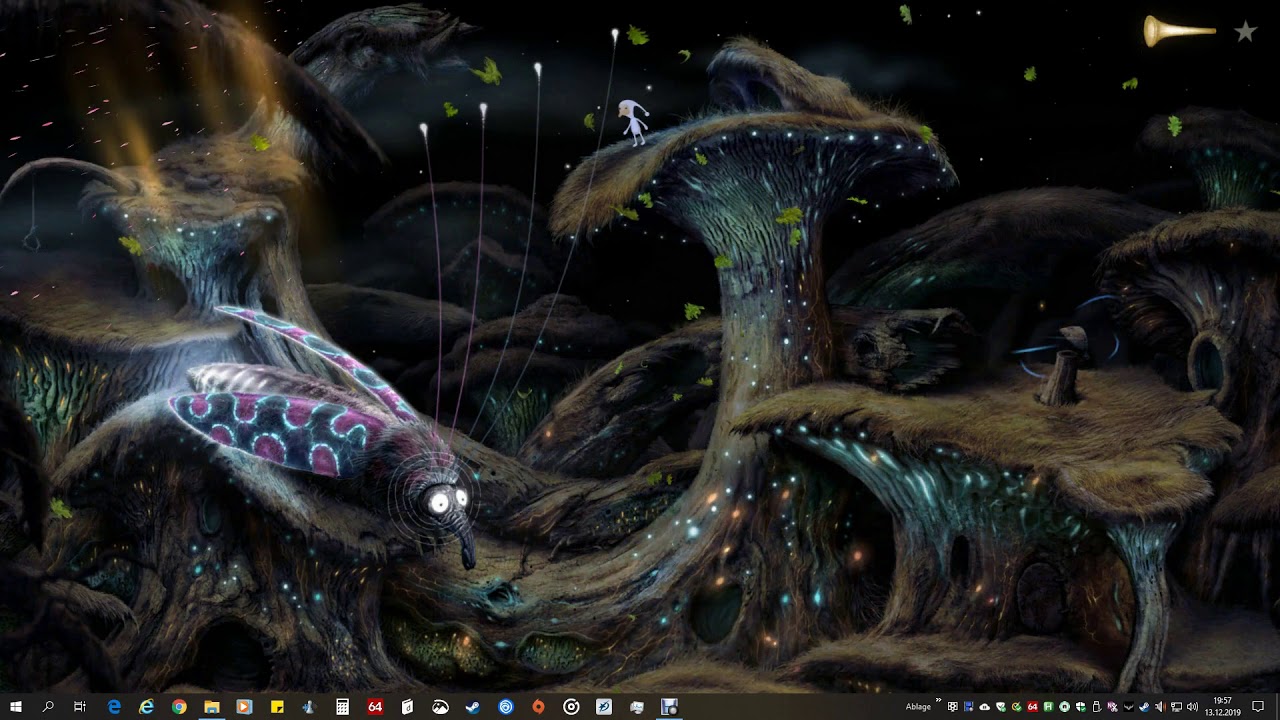Open the red 64 taskbar app
Image resolution: width=1280 pixels, height=720 pixels.
point(375,707)
